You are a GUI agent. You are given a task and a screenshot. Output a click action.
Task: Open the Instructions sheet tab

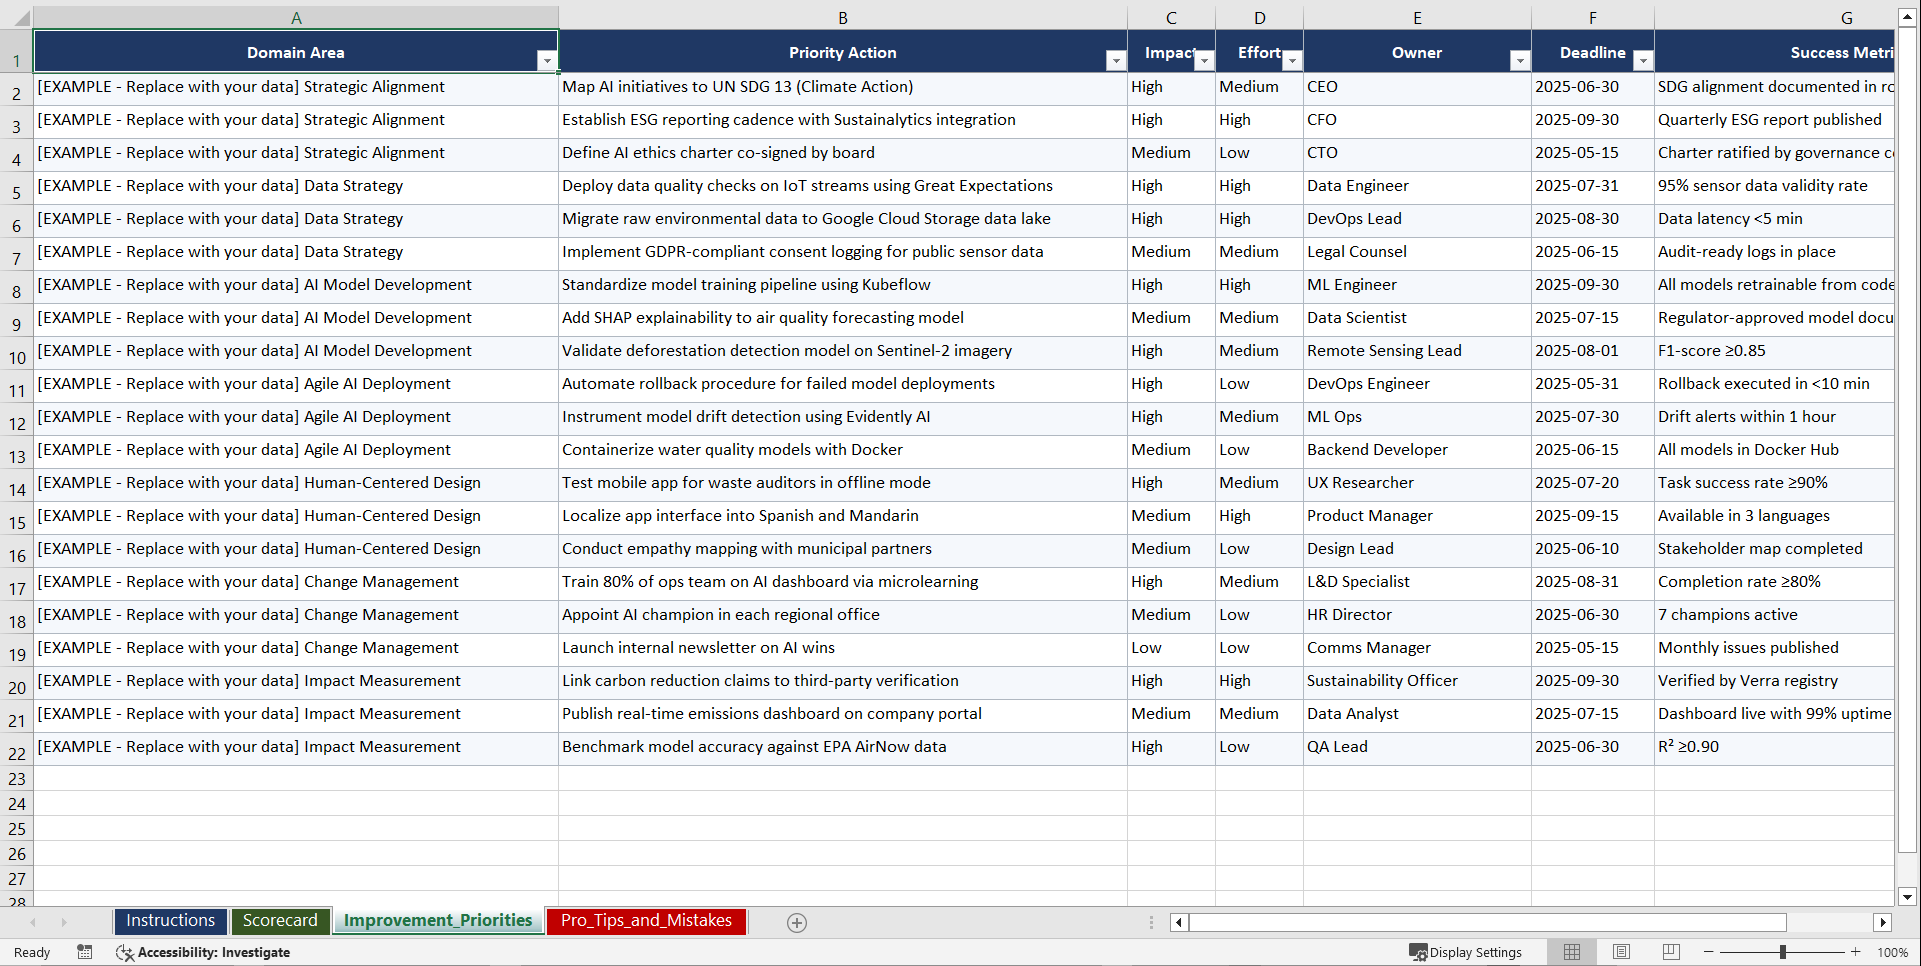pyautogui.click(x=170, y=920)
